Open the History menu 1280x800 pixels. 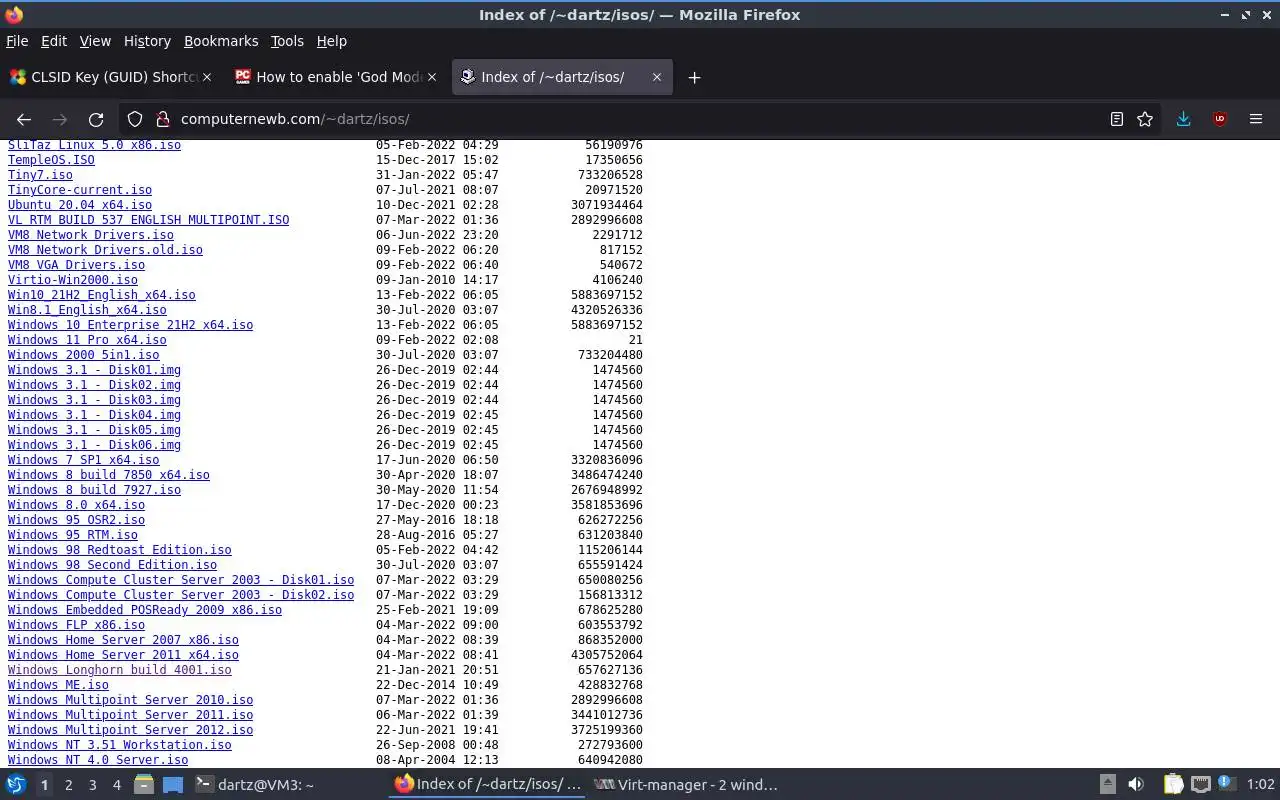point(147,41)
